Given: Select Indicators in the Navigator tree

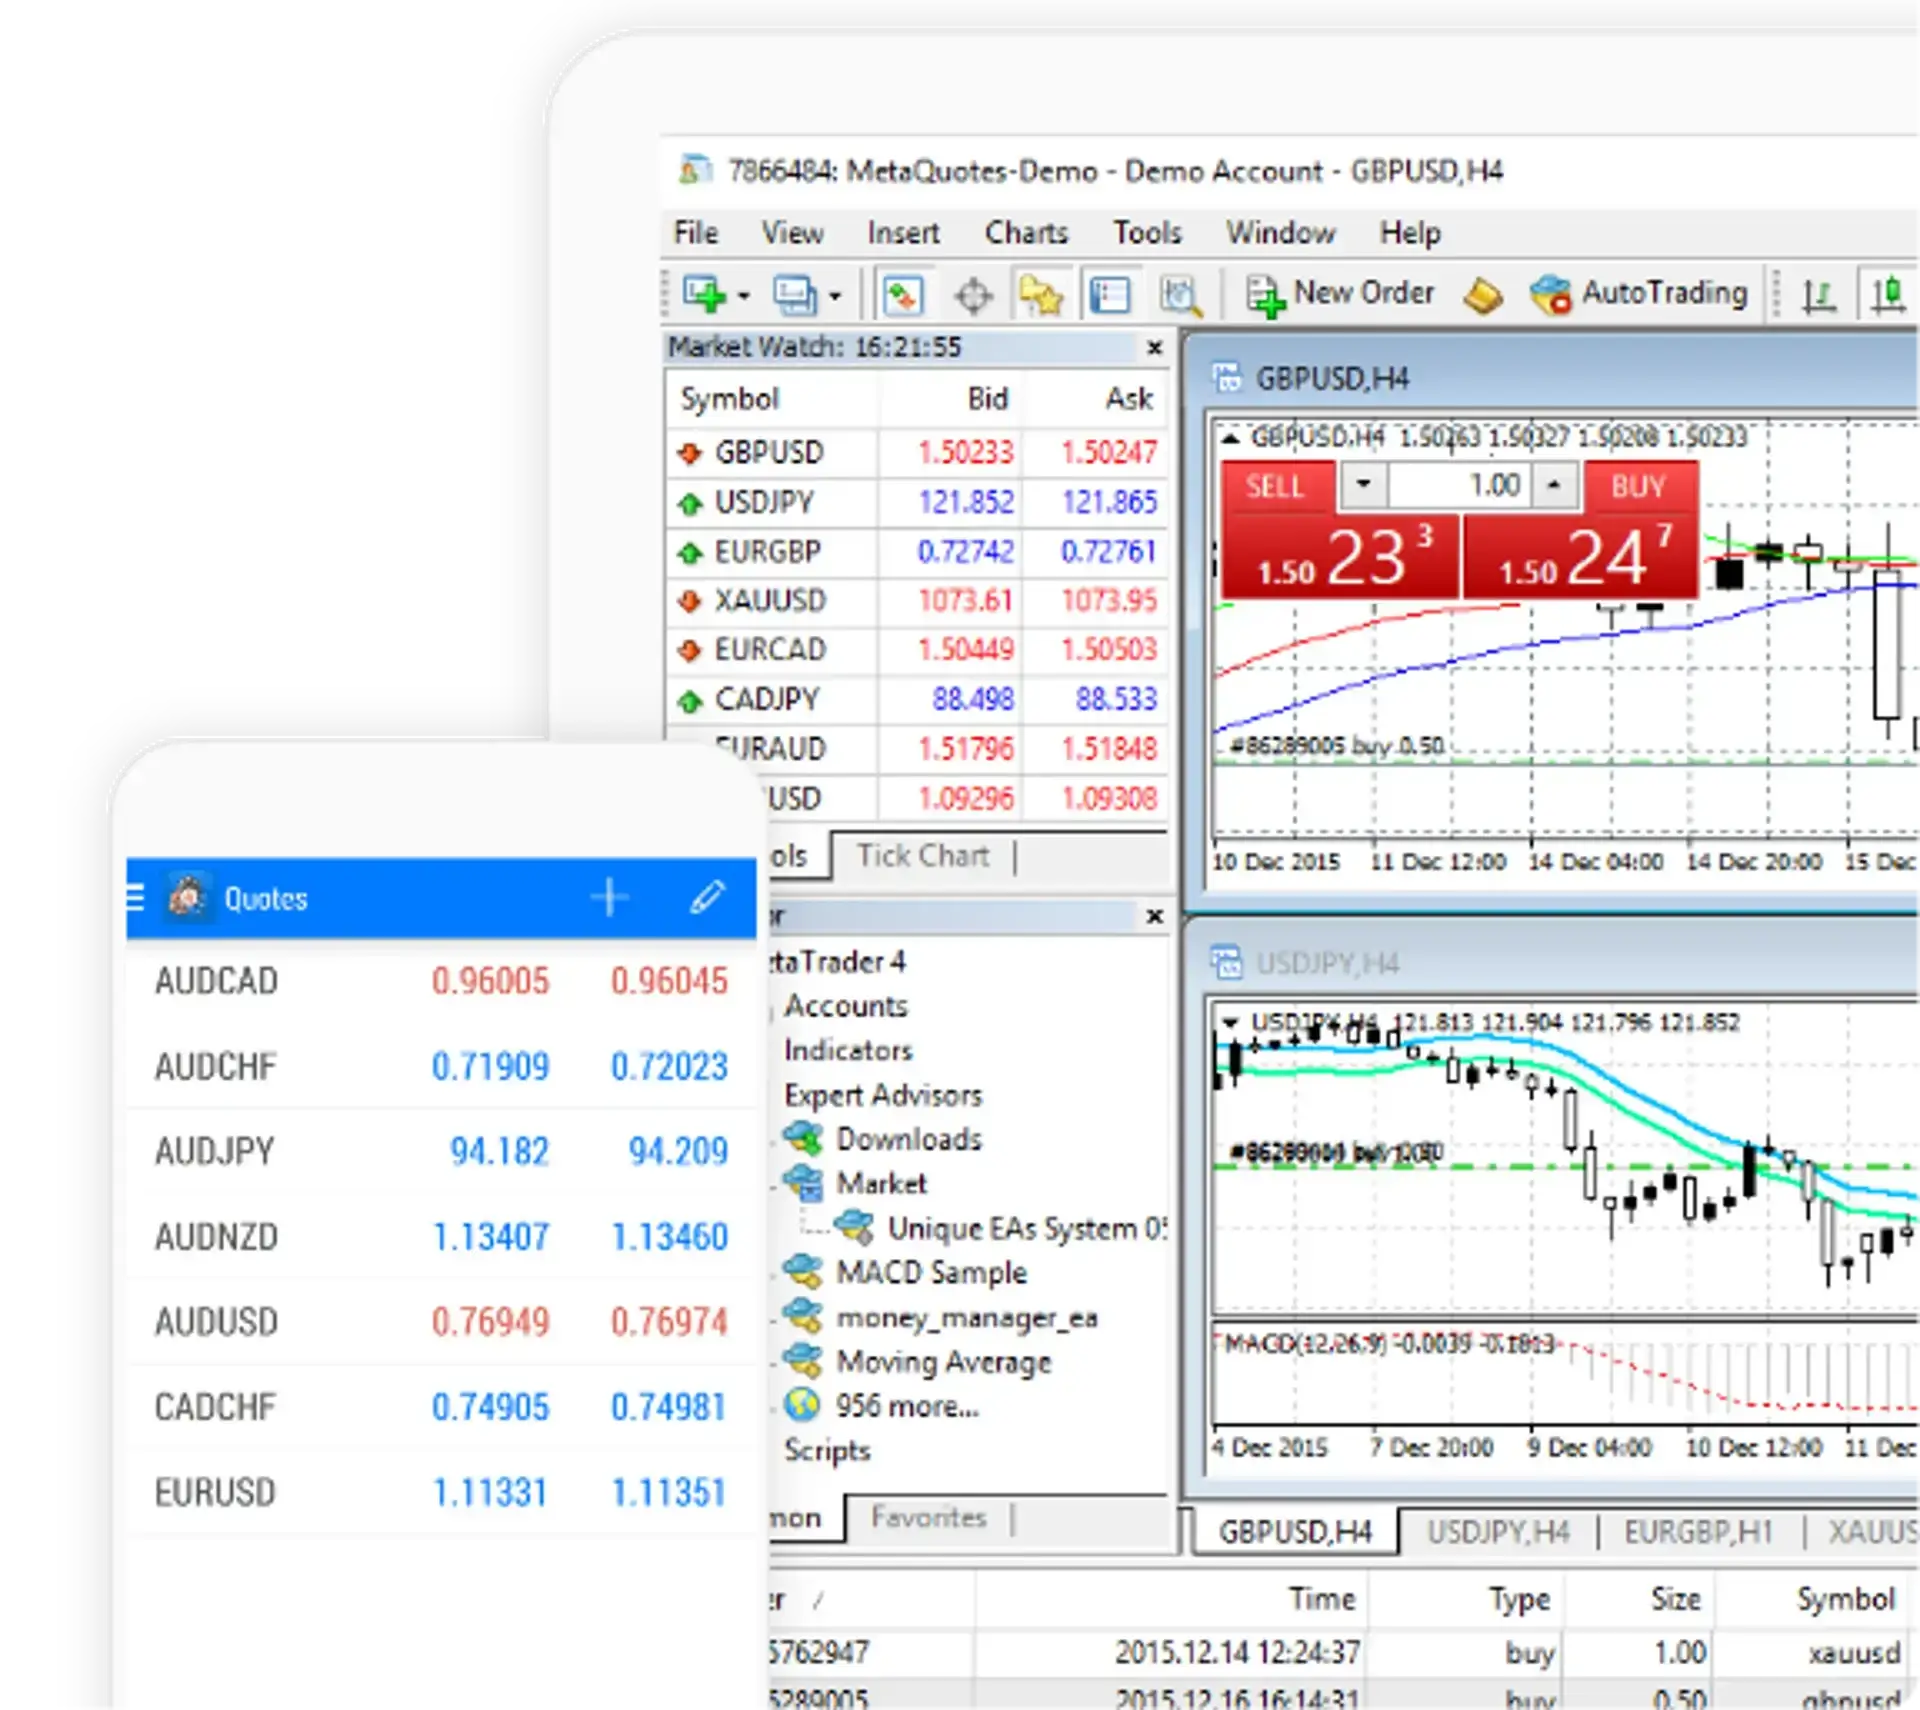Looking at the screenshot, I should (x=848, y=1050).
